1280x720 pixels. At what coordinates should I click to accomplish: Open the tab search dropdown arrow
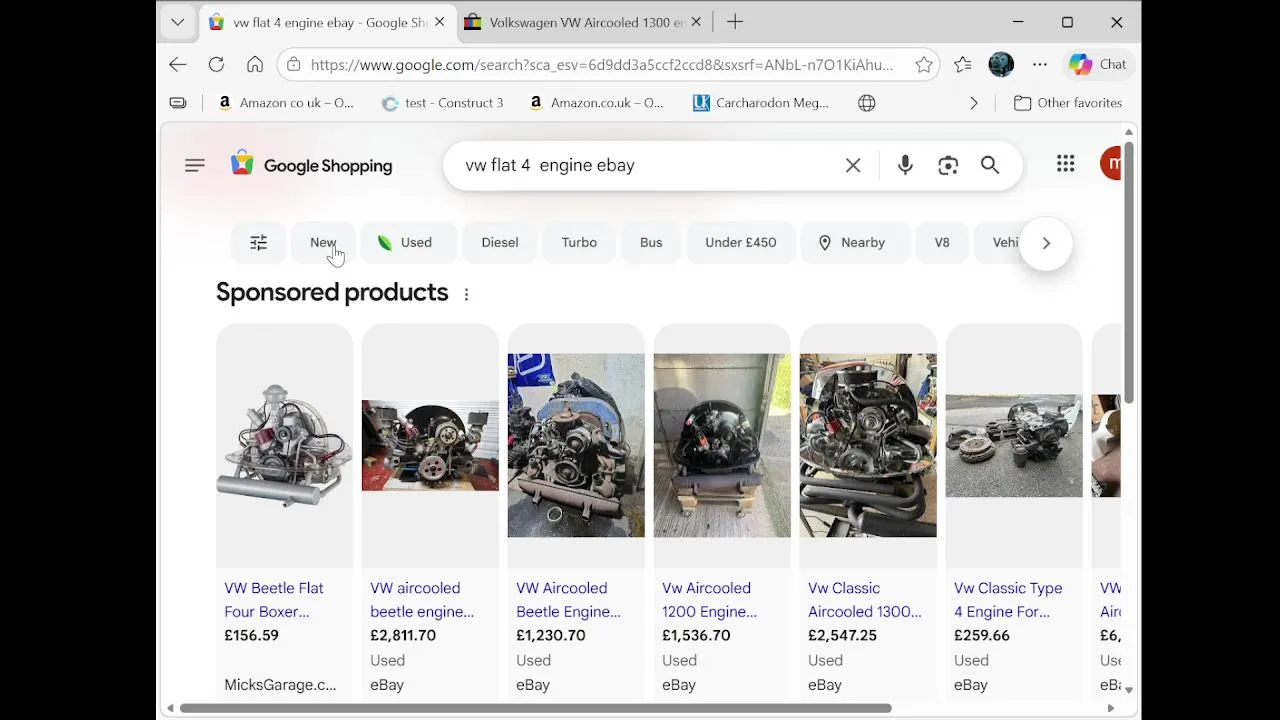(x=177, y=22)
